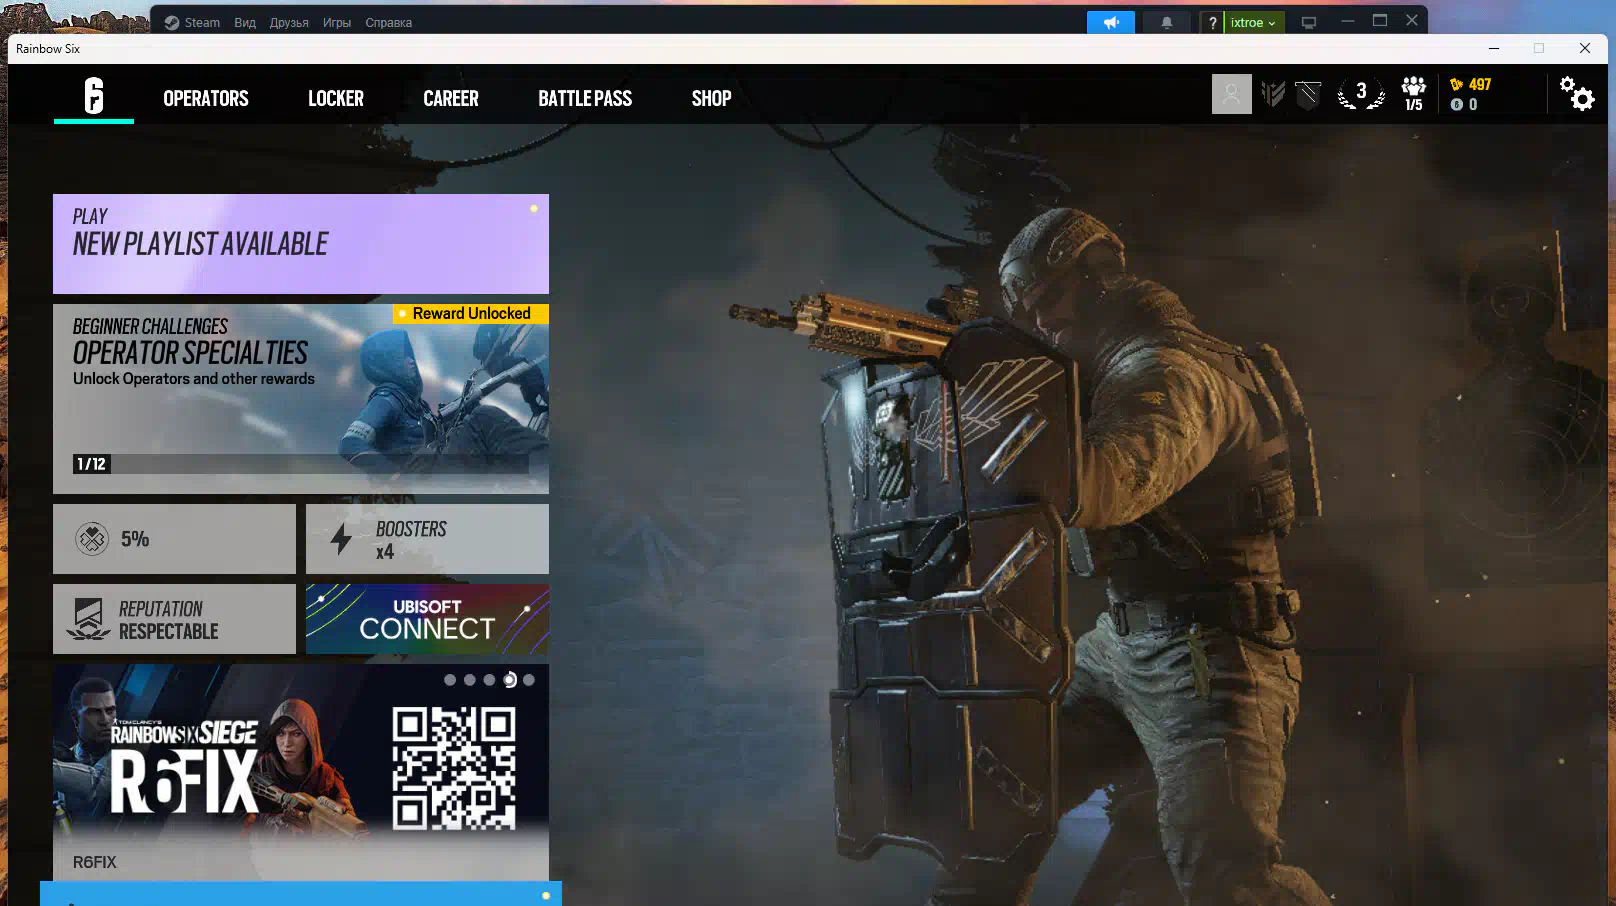1616x906 pixels.
Task: Open the Игры menu in Steam
Action: pos(337,22)
